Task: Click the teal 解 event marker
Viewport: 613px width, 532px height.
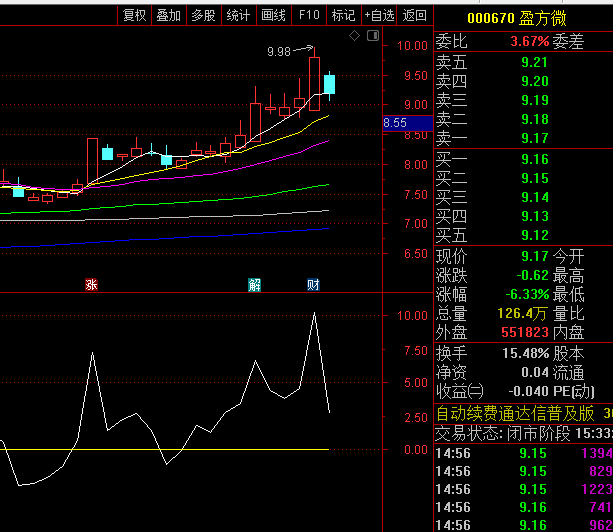Action: point(255,285)
